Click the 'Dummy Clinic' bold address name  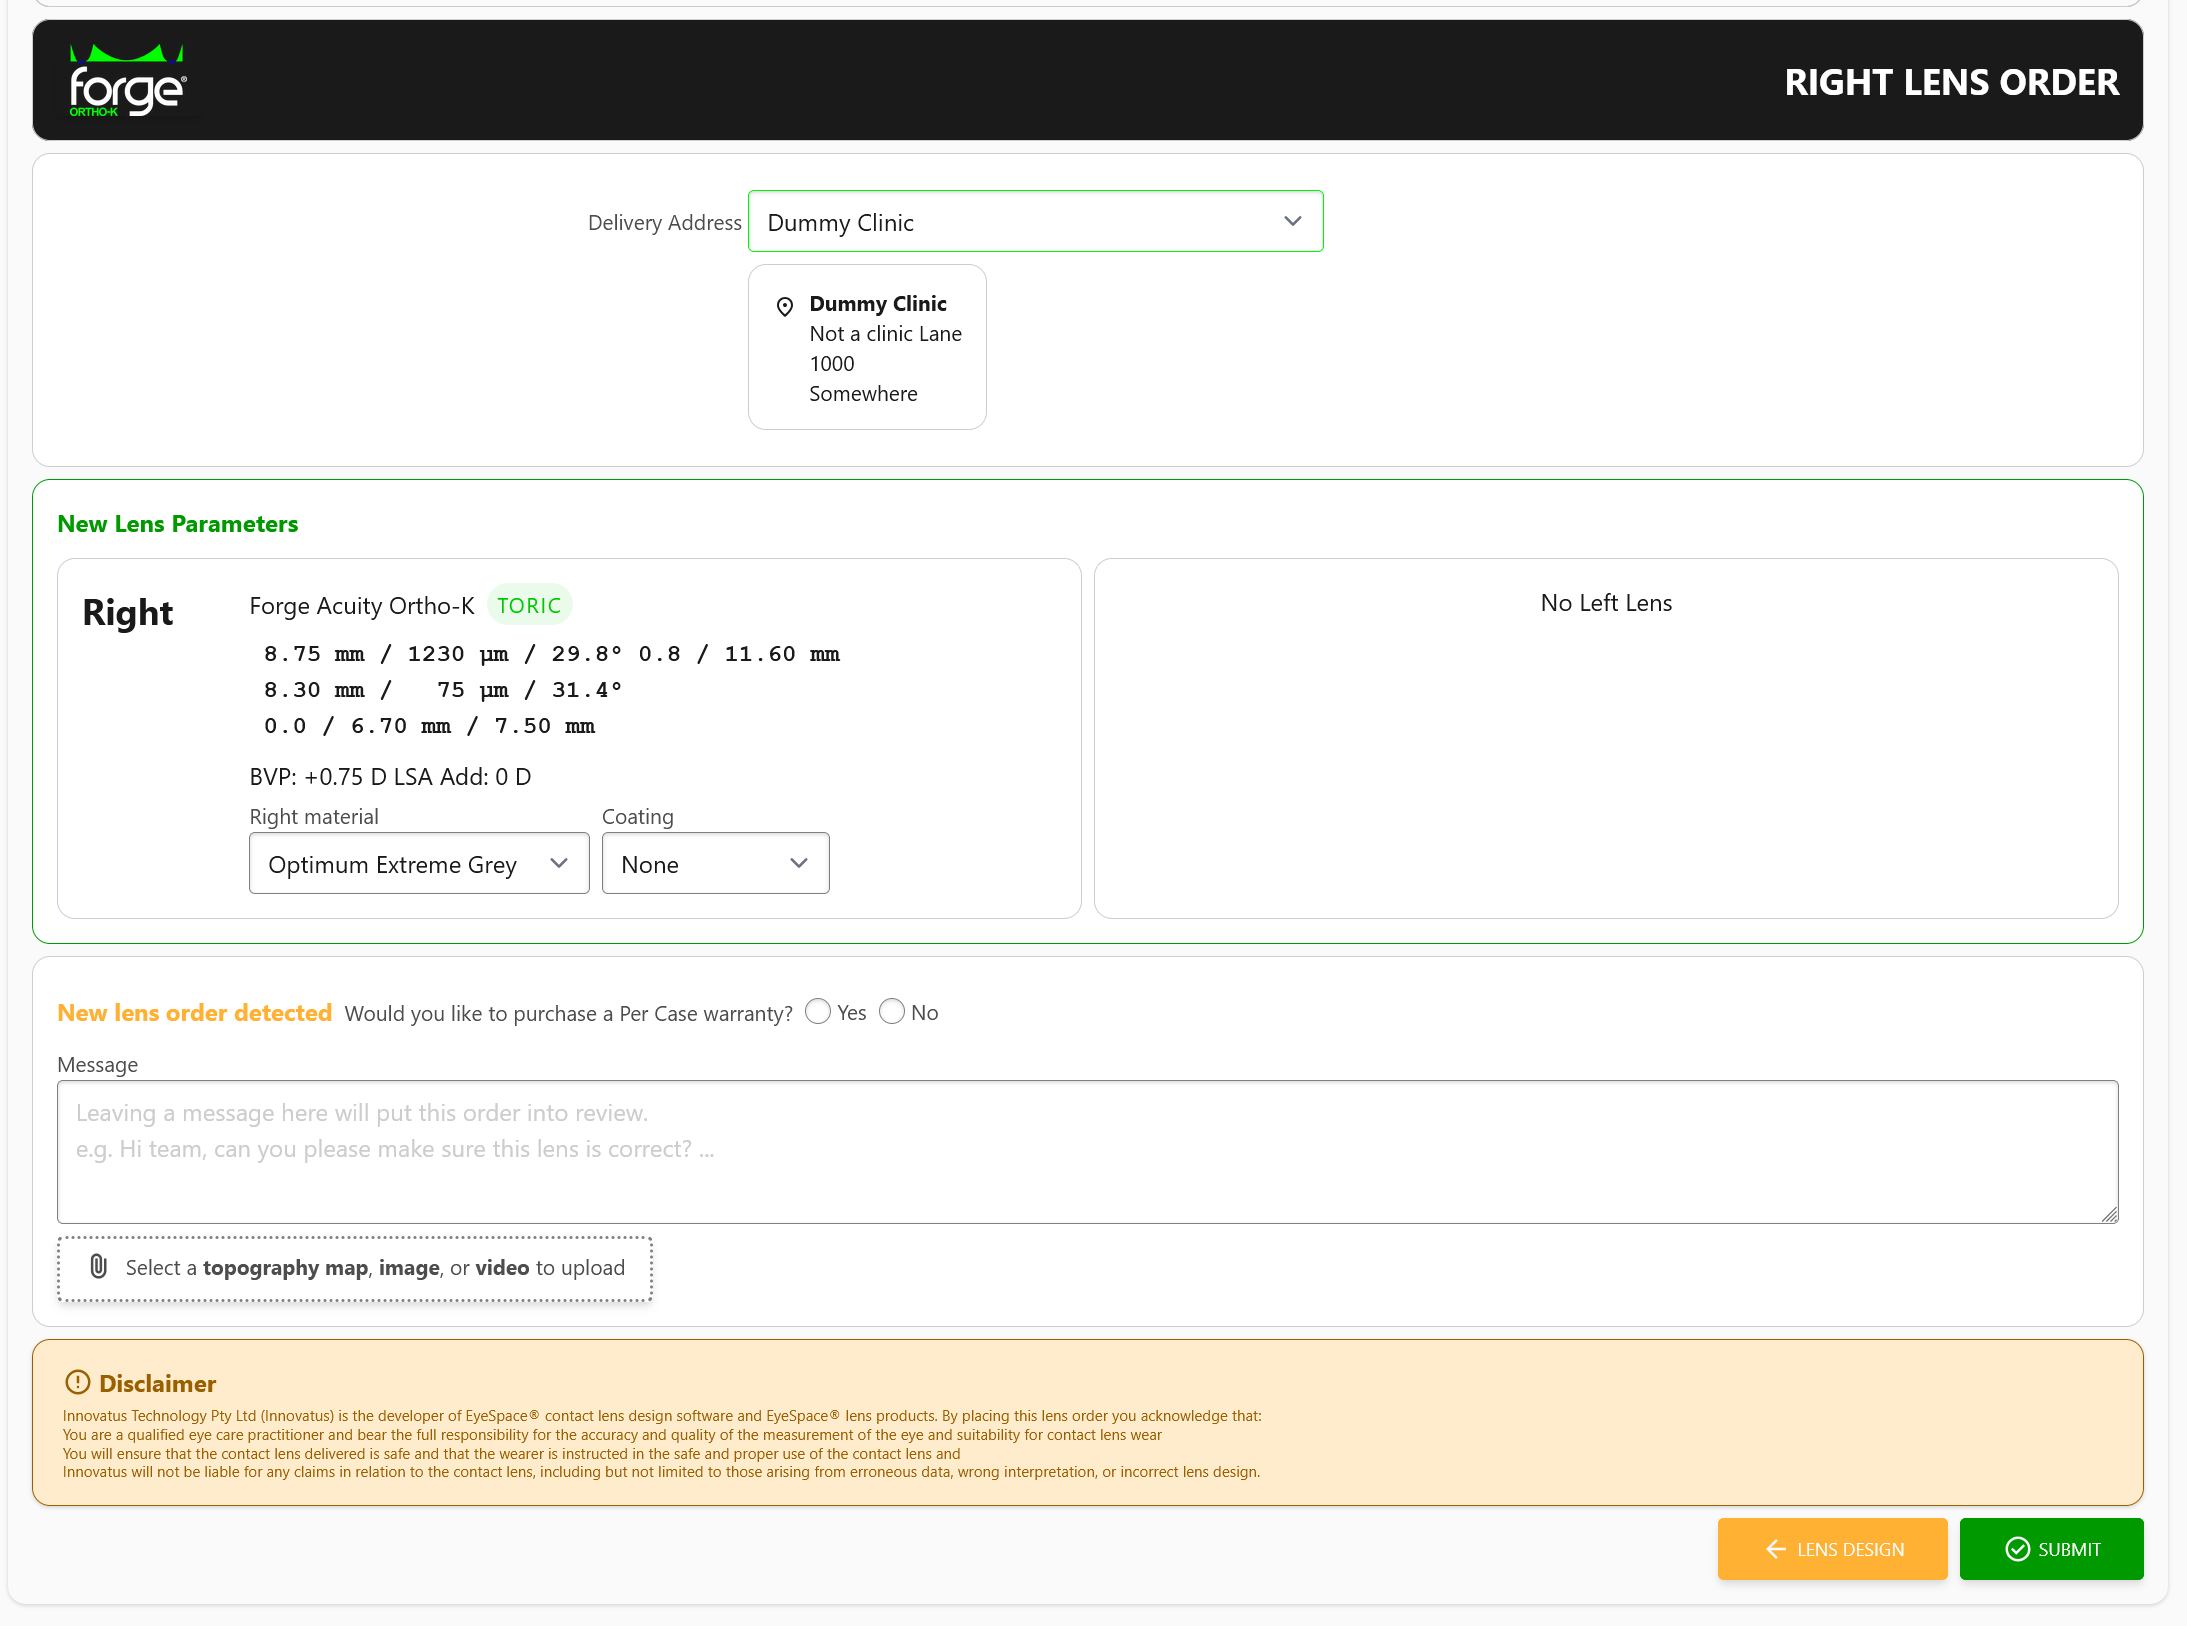[x=877, y=303]
